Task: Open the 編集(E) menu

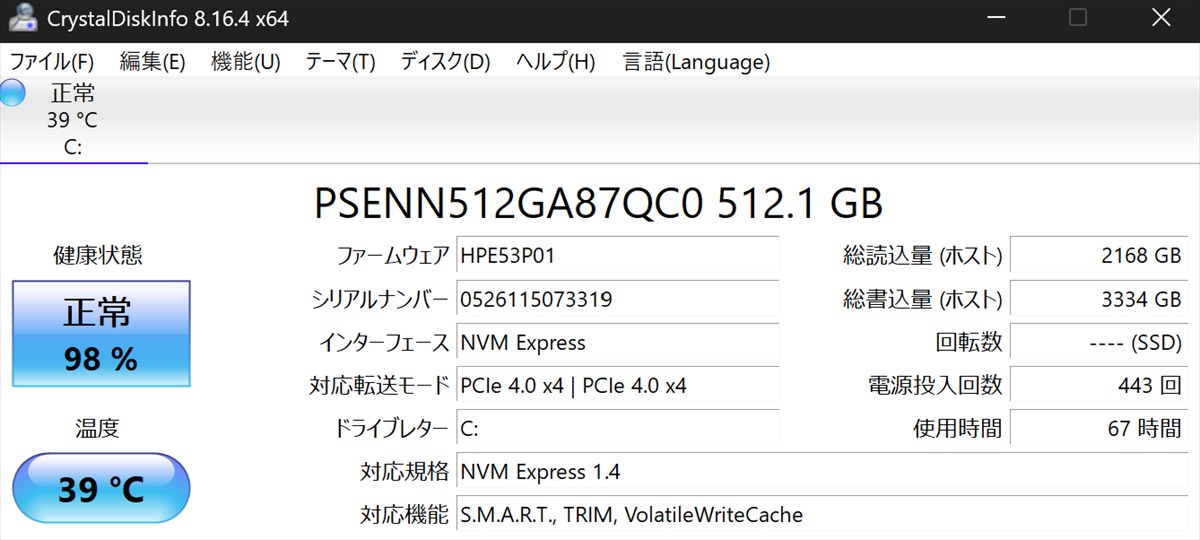Action: coord(152,62)
